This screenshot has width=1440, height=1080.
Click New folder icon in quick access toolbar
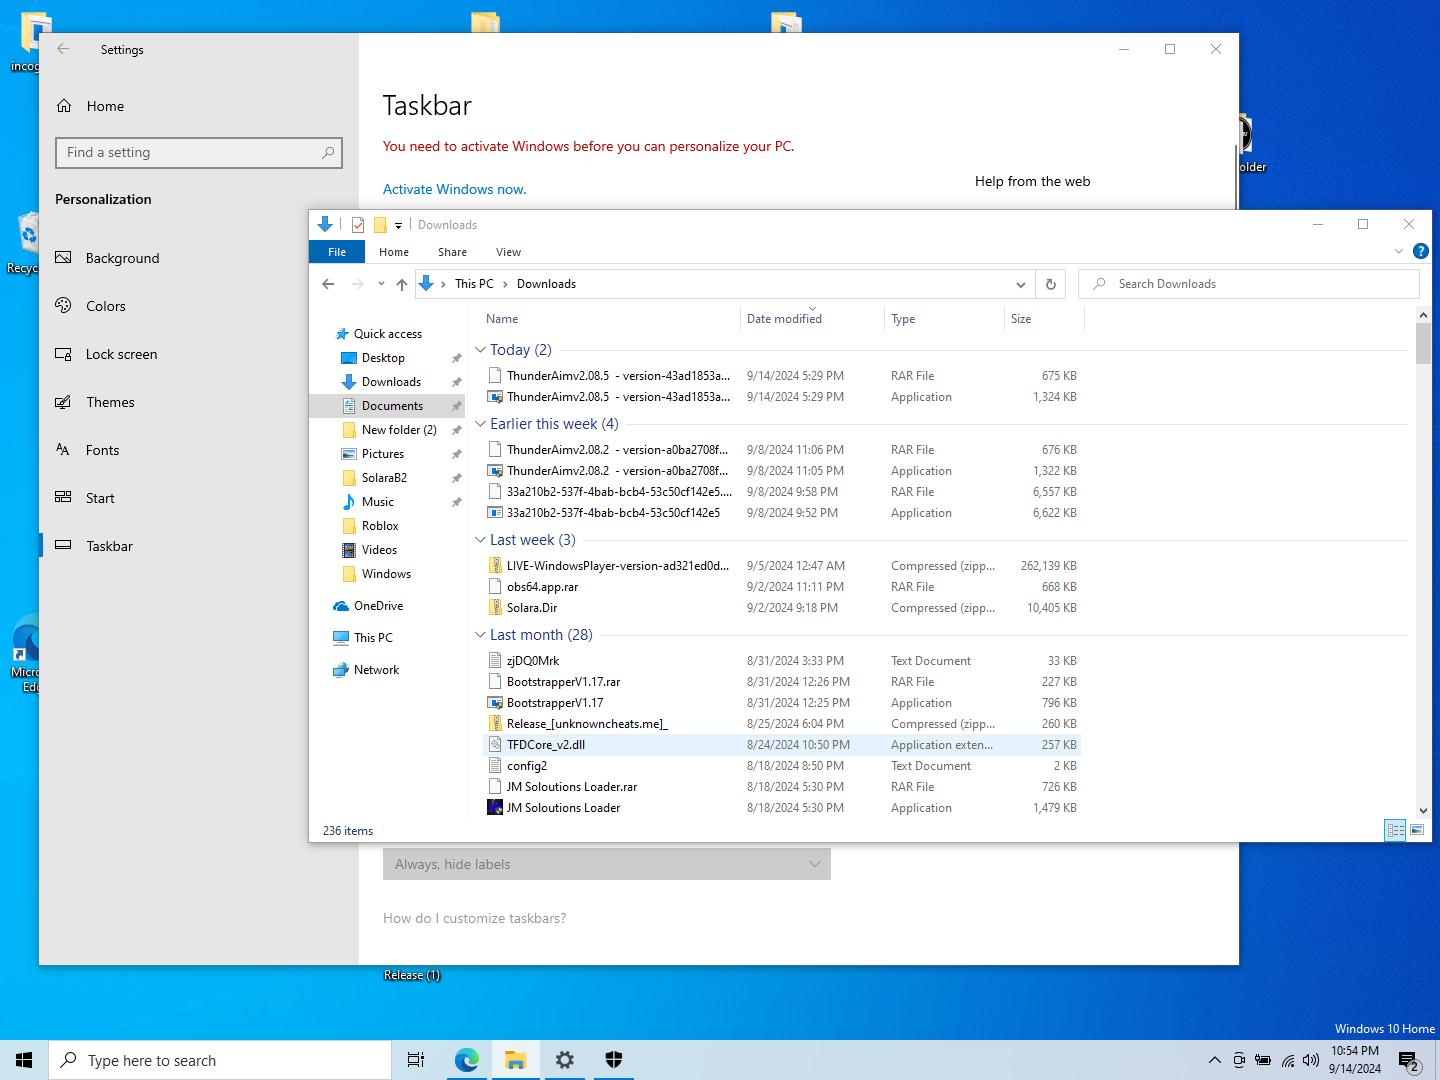[x=380, y=225]
